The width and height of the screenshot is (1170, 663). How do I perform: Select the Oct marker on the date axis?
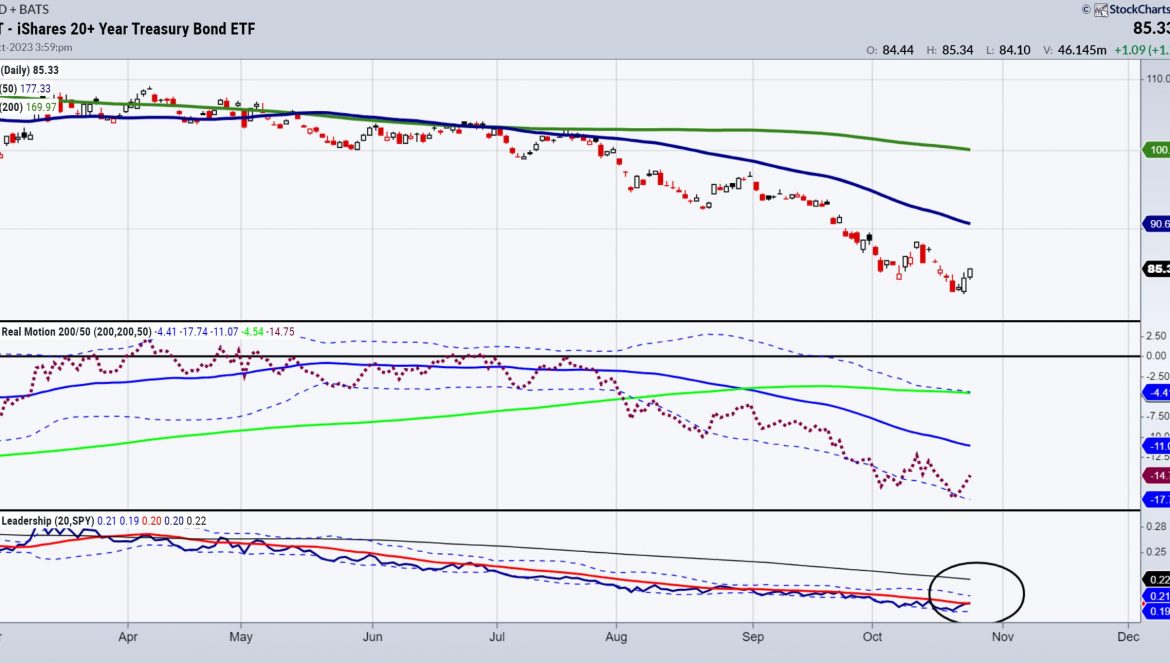[x=872, y=637]
